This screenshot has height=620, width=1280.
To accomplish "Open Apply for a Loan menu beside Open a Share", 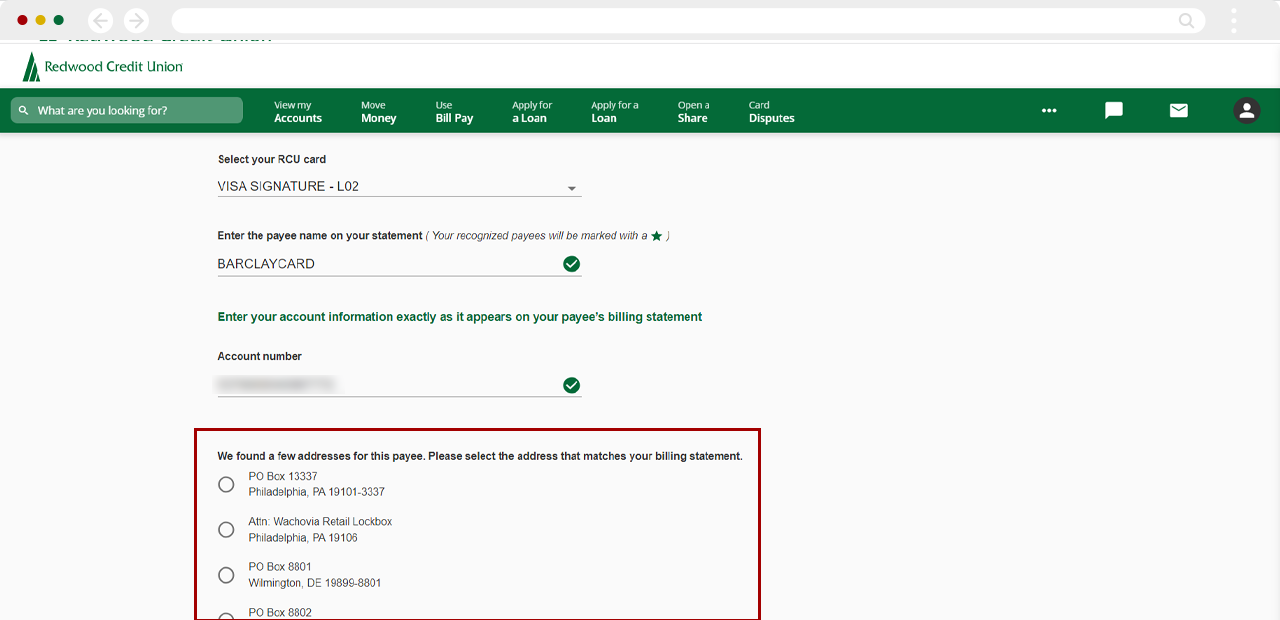I will [614, 111].
